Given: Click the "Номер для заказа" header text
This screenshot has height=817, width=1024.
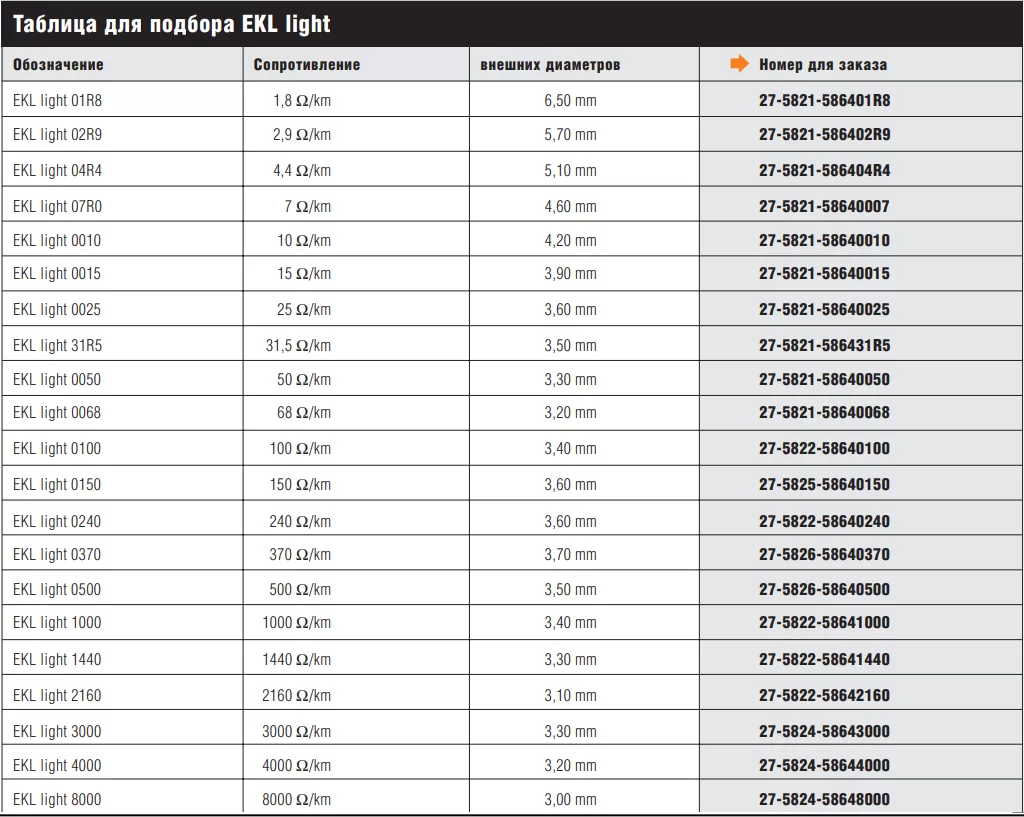Looking at the screenshot, I should point(822,65).
